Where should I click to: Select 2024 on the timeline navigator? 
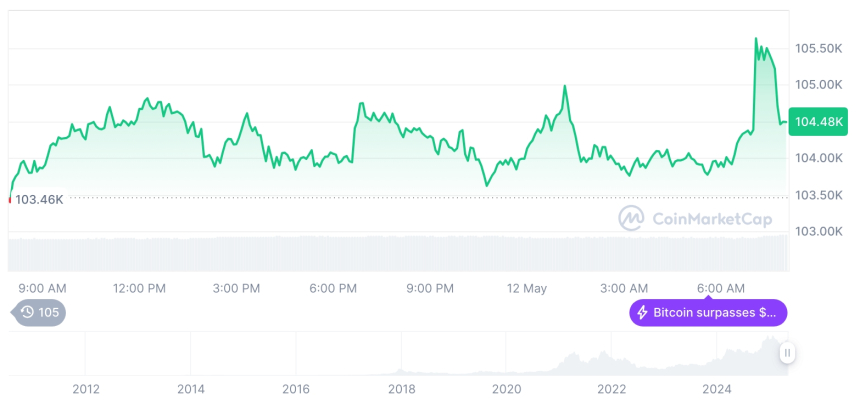pos(717,389)
